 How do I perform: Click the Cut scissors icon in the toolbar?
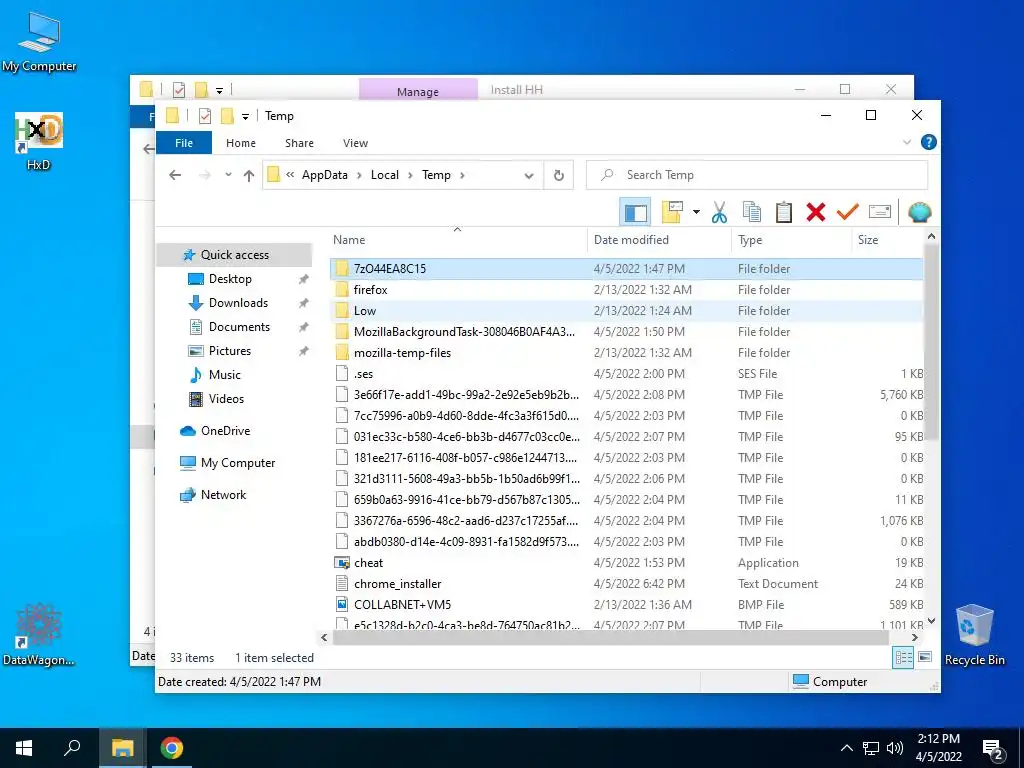[x=719, y=212]
